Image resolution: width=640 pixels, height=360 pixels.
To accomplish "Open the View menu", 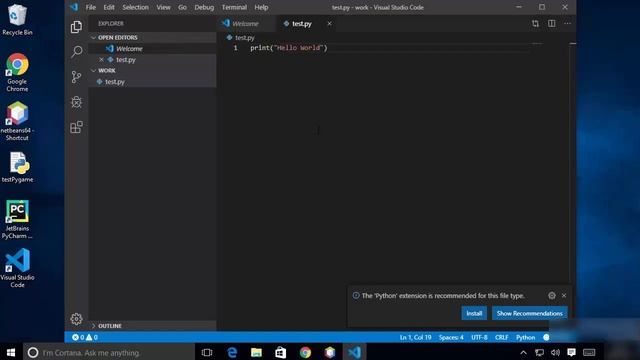I will pos(163,7).
